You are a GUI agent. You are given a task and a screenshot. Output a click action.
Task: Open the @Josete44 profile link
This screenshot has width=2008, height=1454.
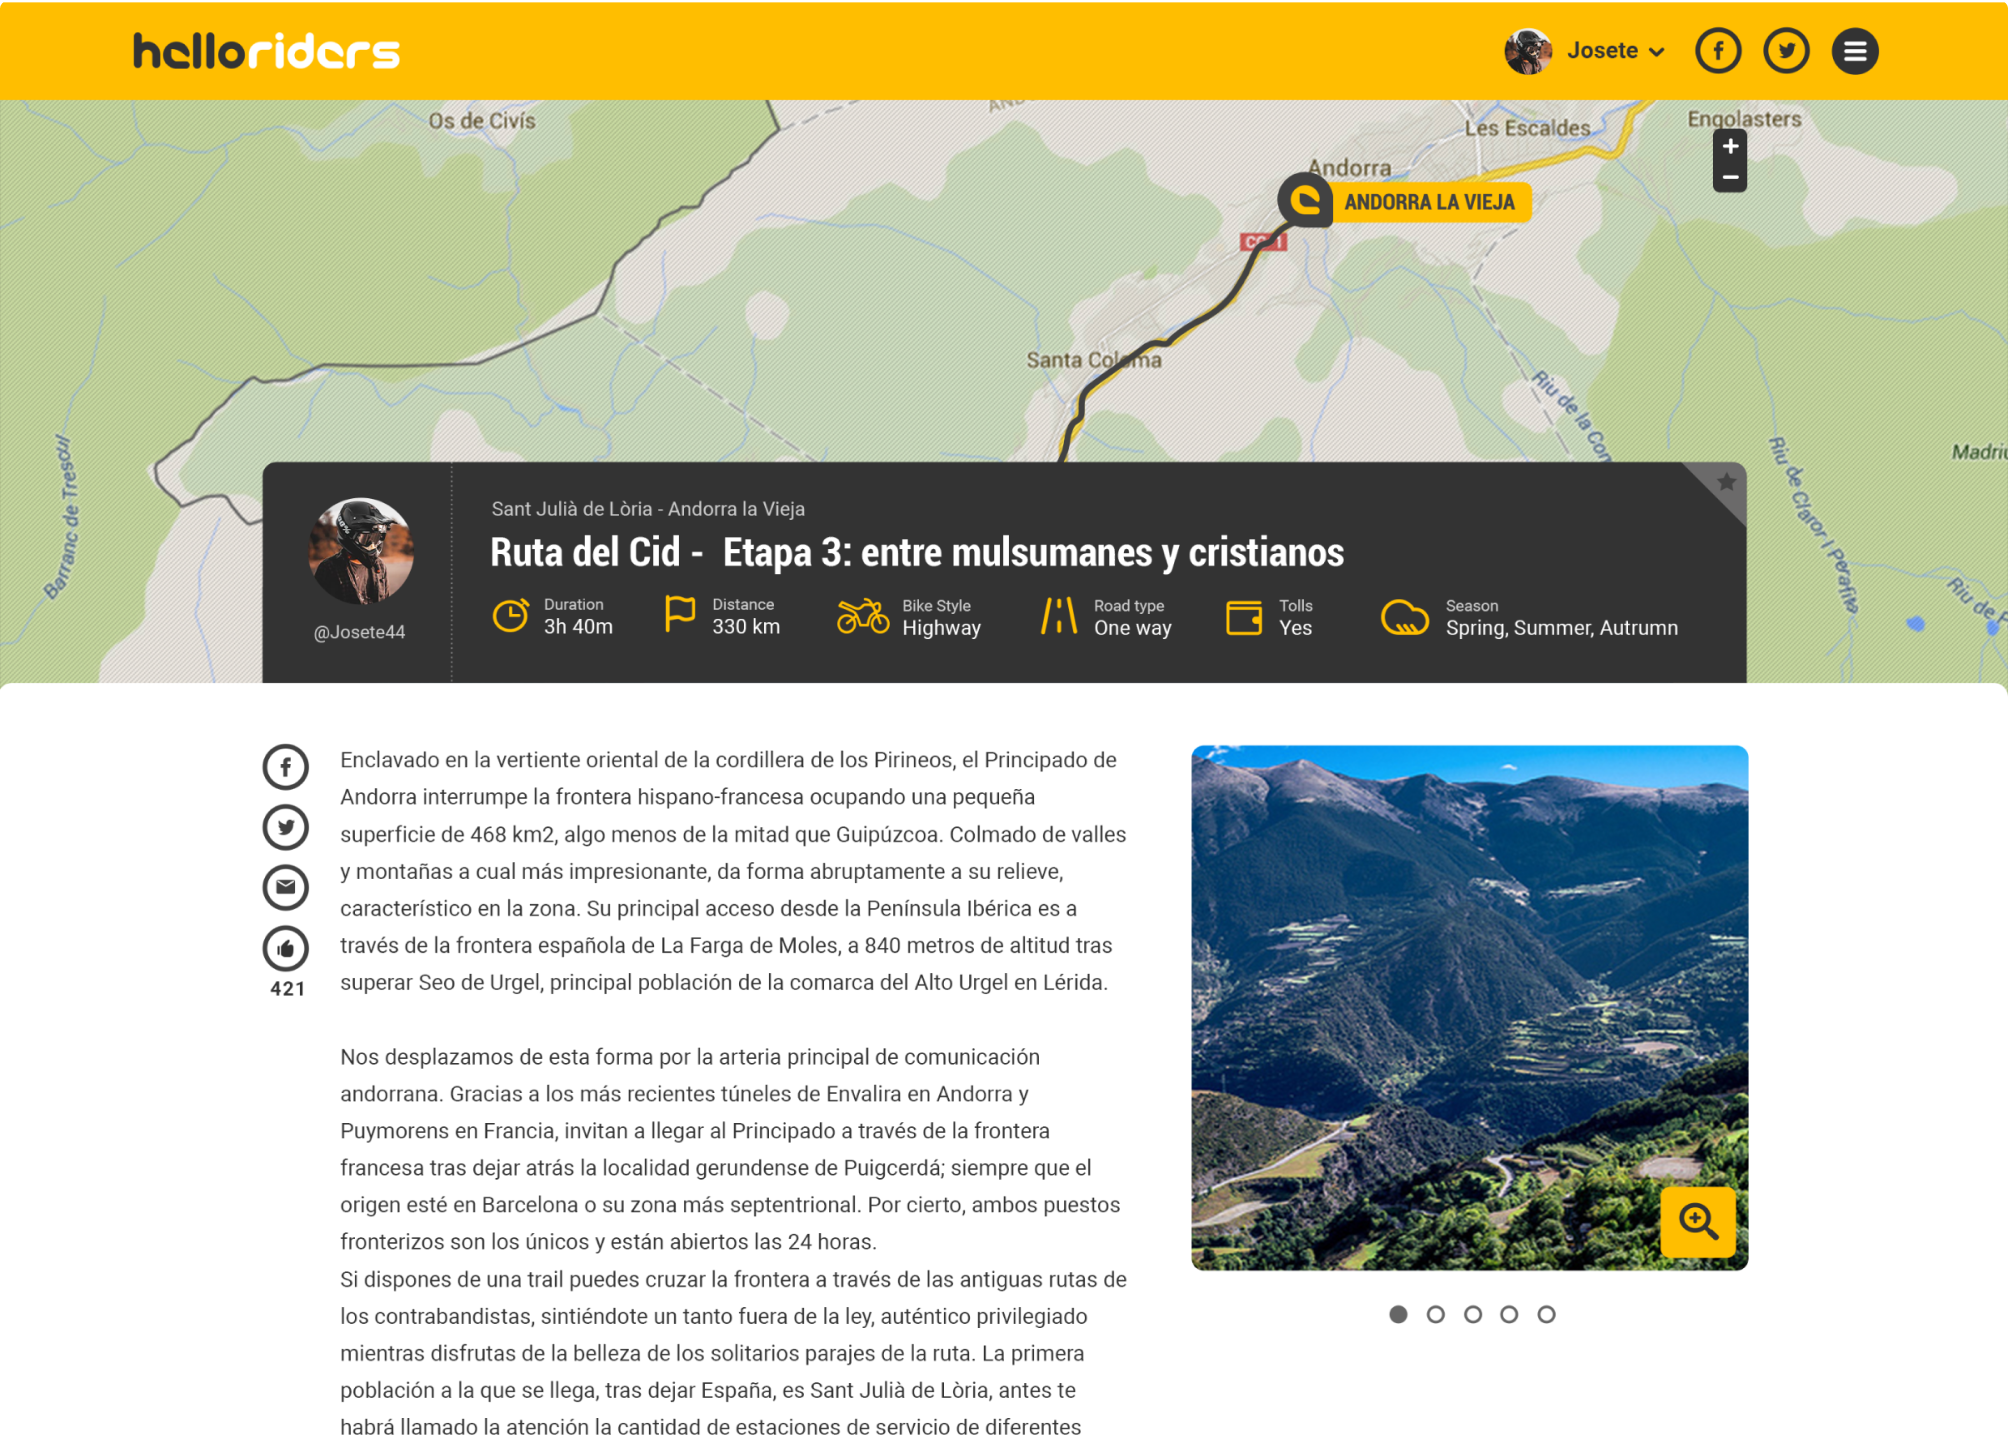(x=359, y=632)
